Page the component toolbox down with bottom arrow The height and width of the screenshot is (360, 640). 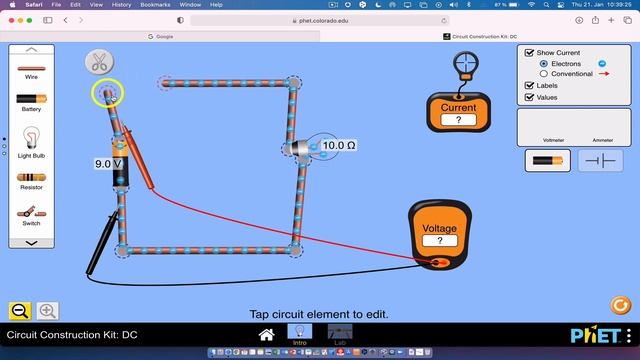[31, 243]
